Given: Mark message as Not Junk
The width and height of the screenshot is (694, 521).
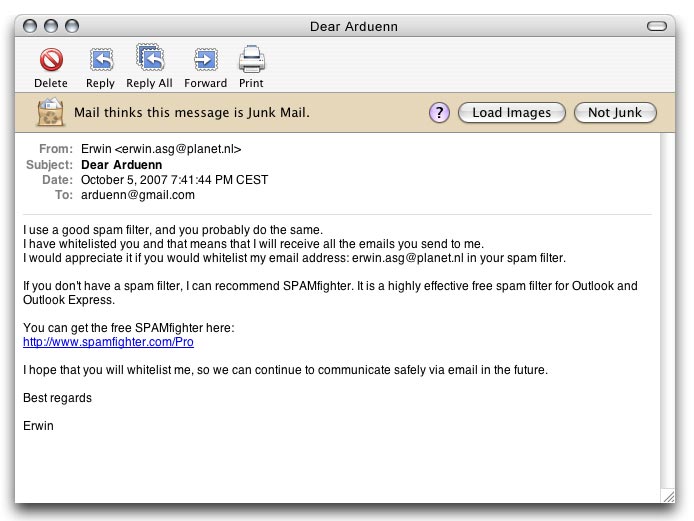Looking at the screenshot, I should 615,112.
